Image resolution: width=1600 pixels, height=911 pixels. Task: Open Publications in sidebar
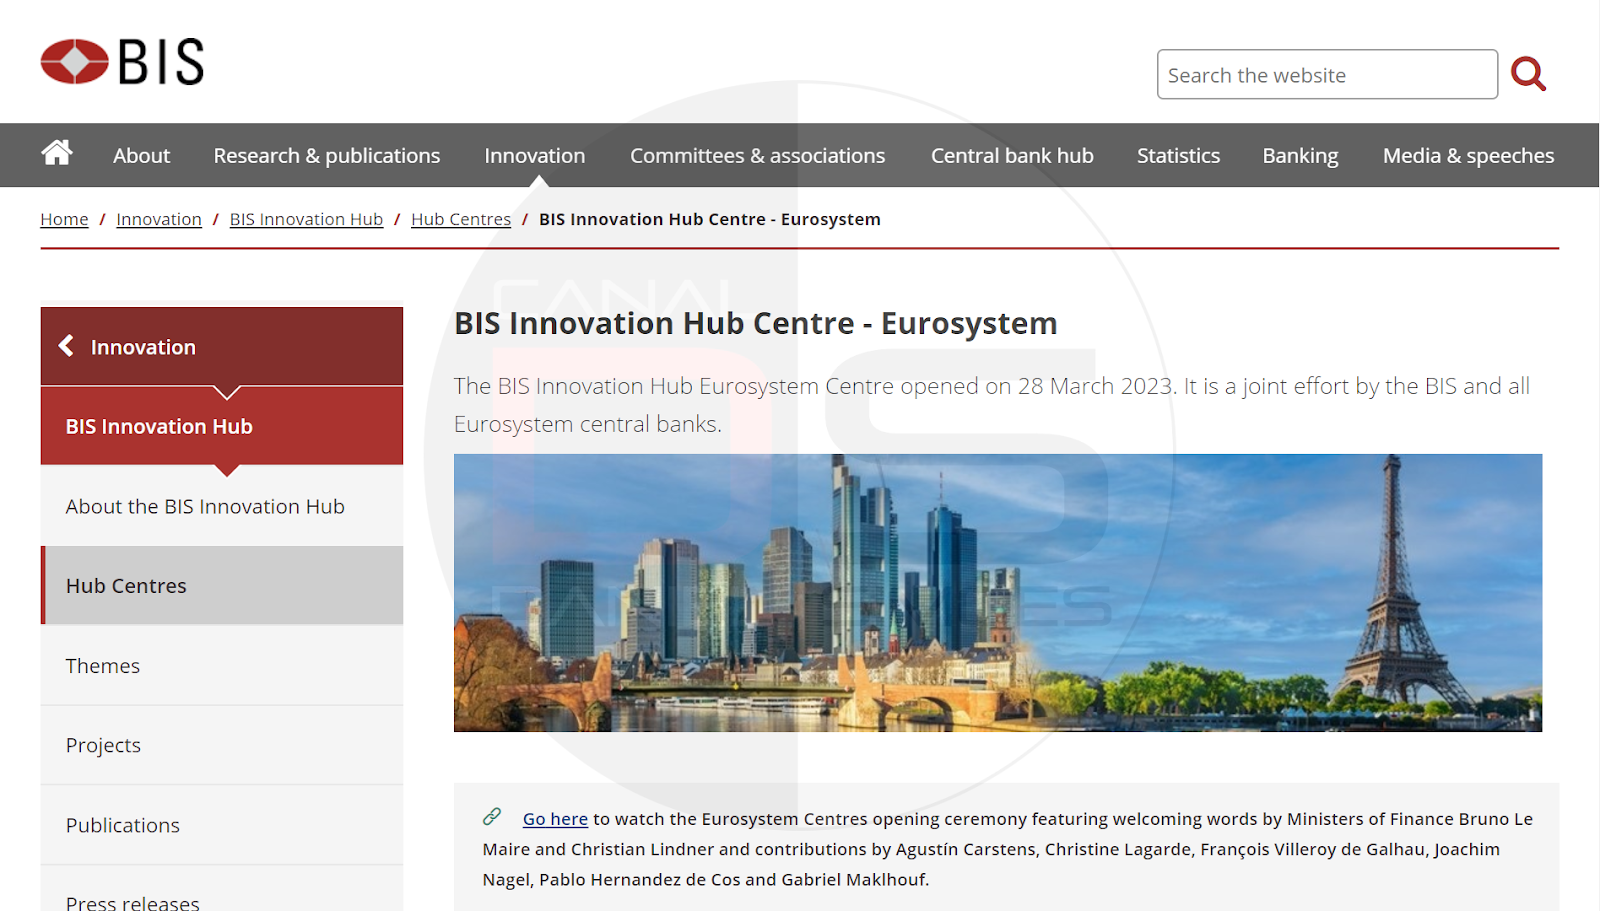(x=222, y=825)
